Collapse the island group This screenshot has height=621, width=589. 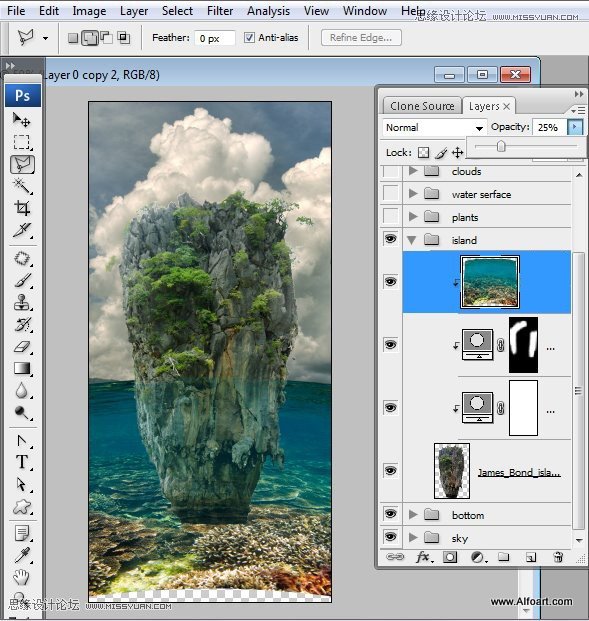[x=412, y=240]
